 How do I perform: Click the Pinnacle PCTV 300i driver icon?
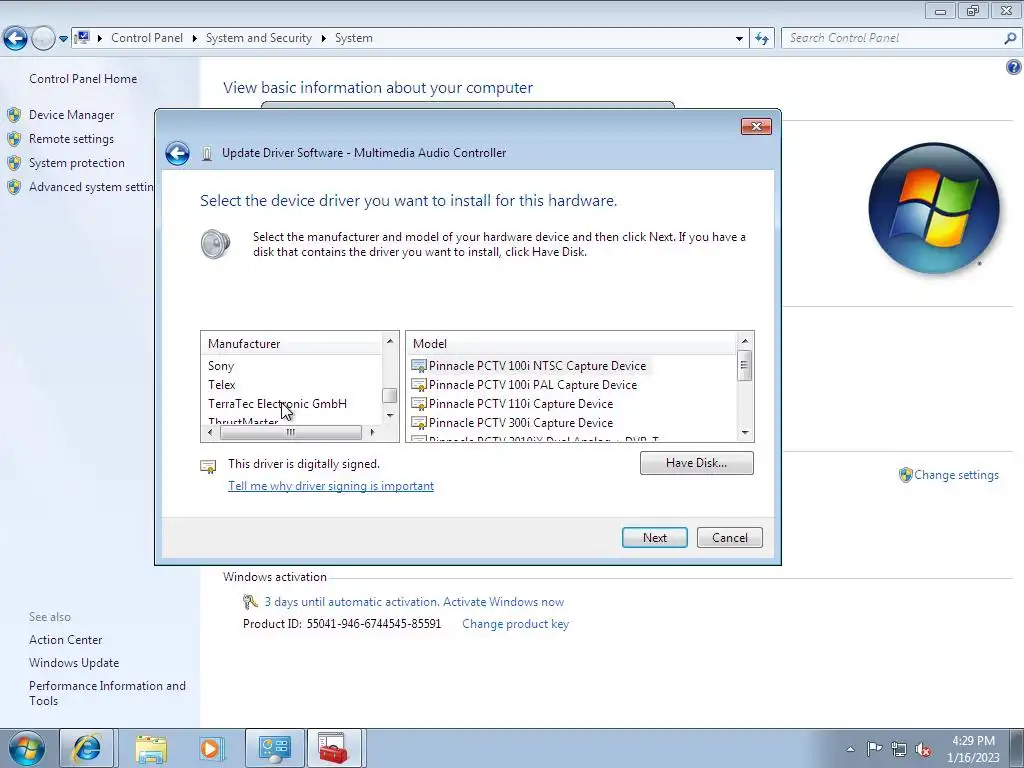click(419, 423)
